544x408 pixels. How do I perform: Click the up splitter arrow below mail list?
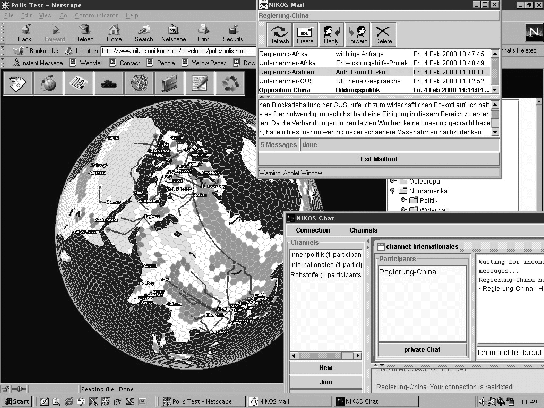pos(262,97)
